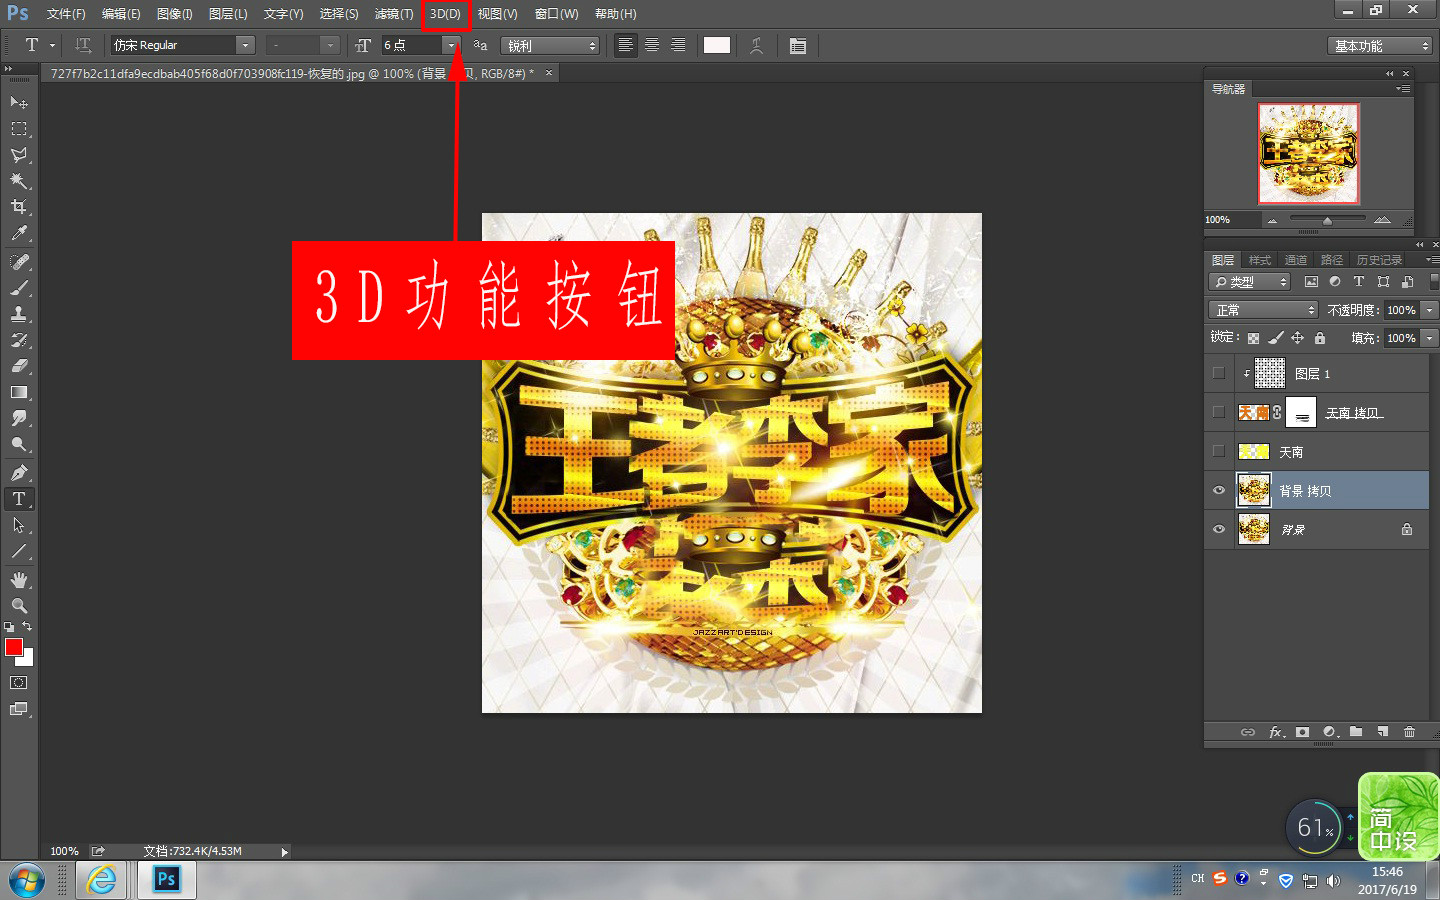This screenshot has height=900, width=1440.
Task: Add a layer mask
Action: click(1302, 732)
